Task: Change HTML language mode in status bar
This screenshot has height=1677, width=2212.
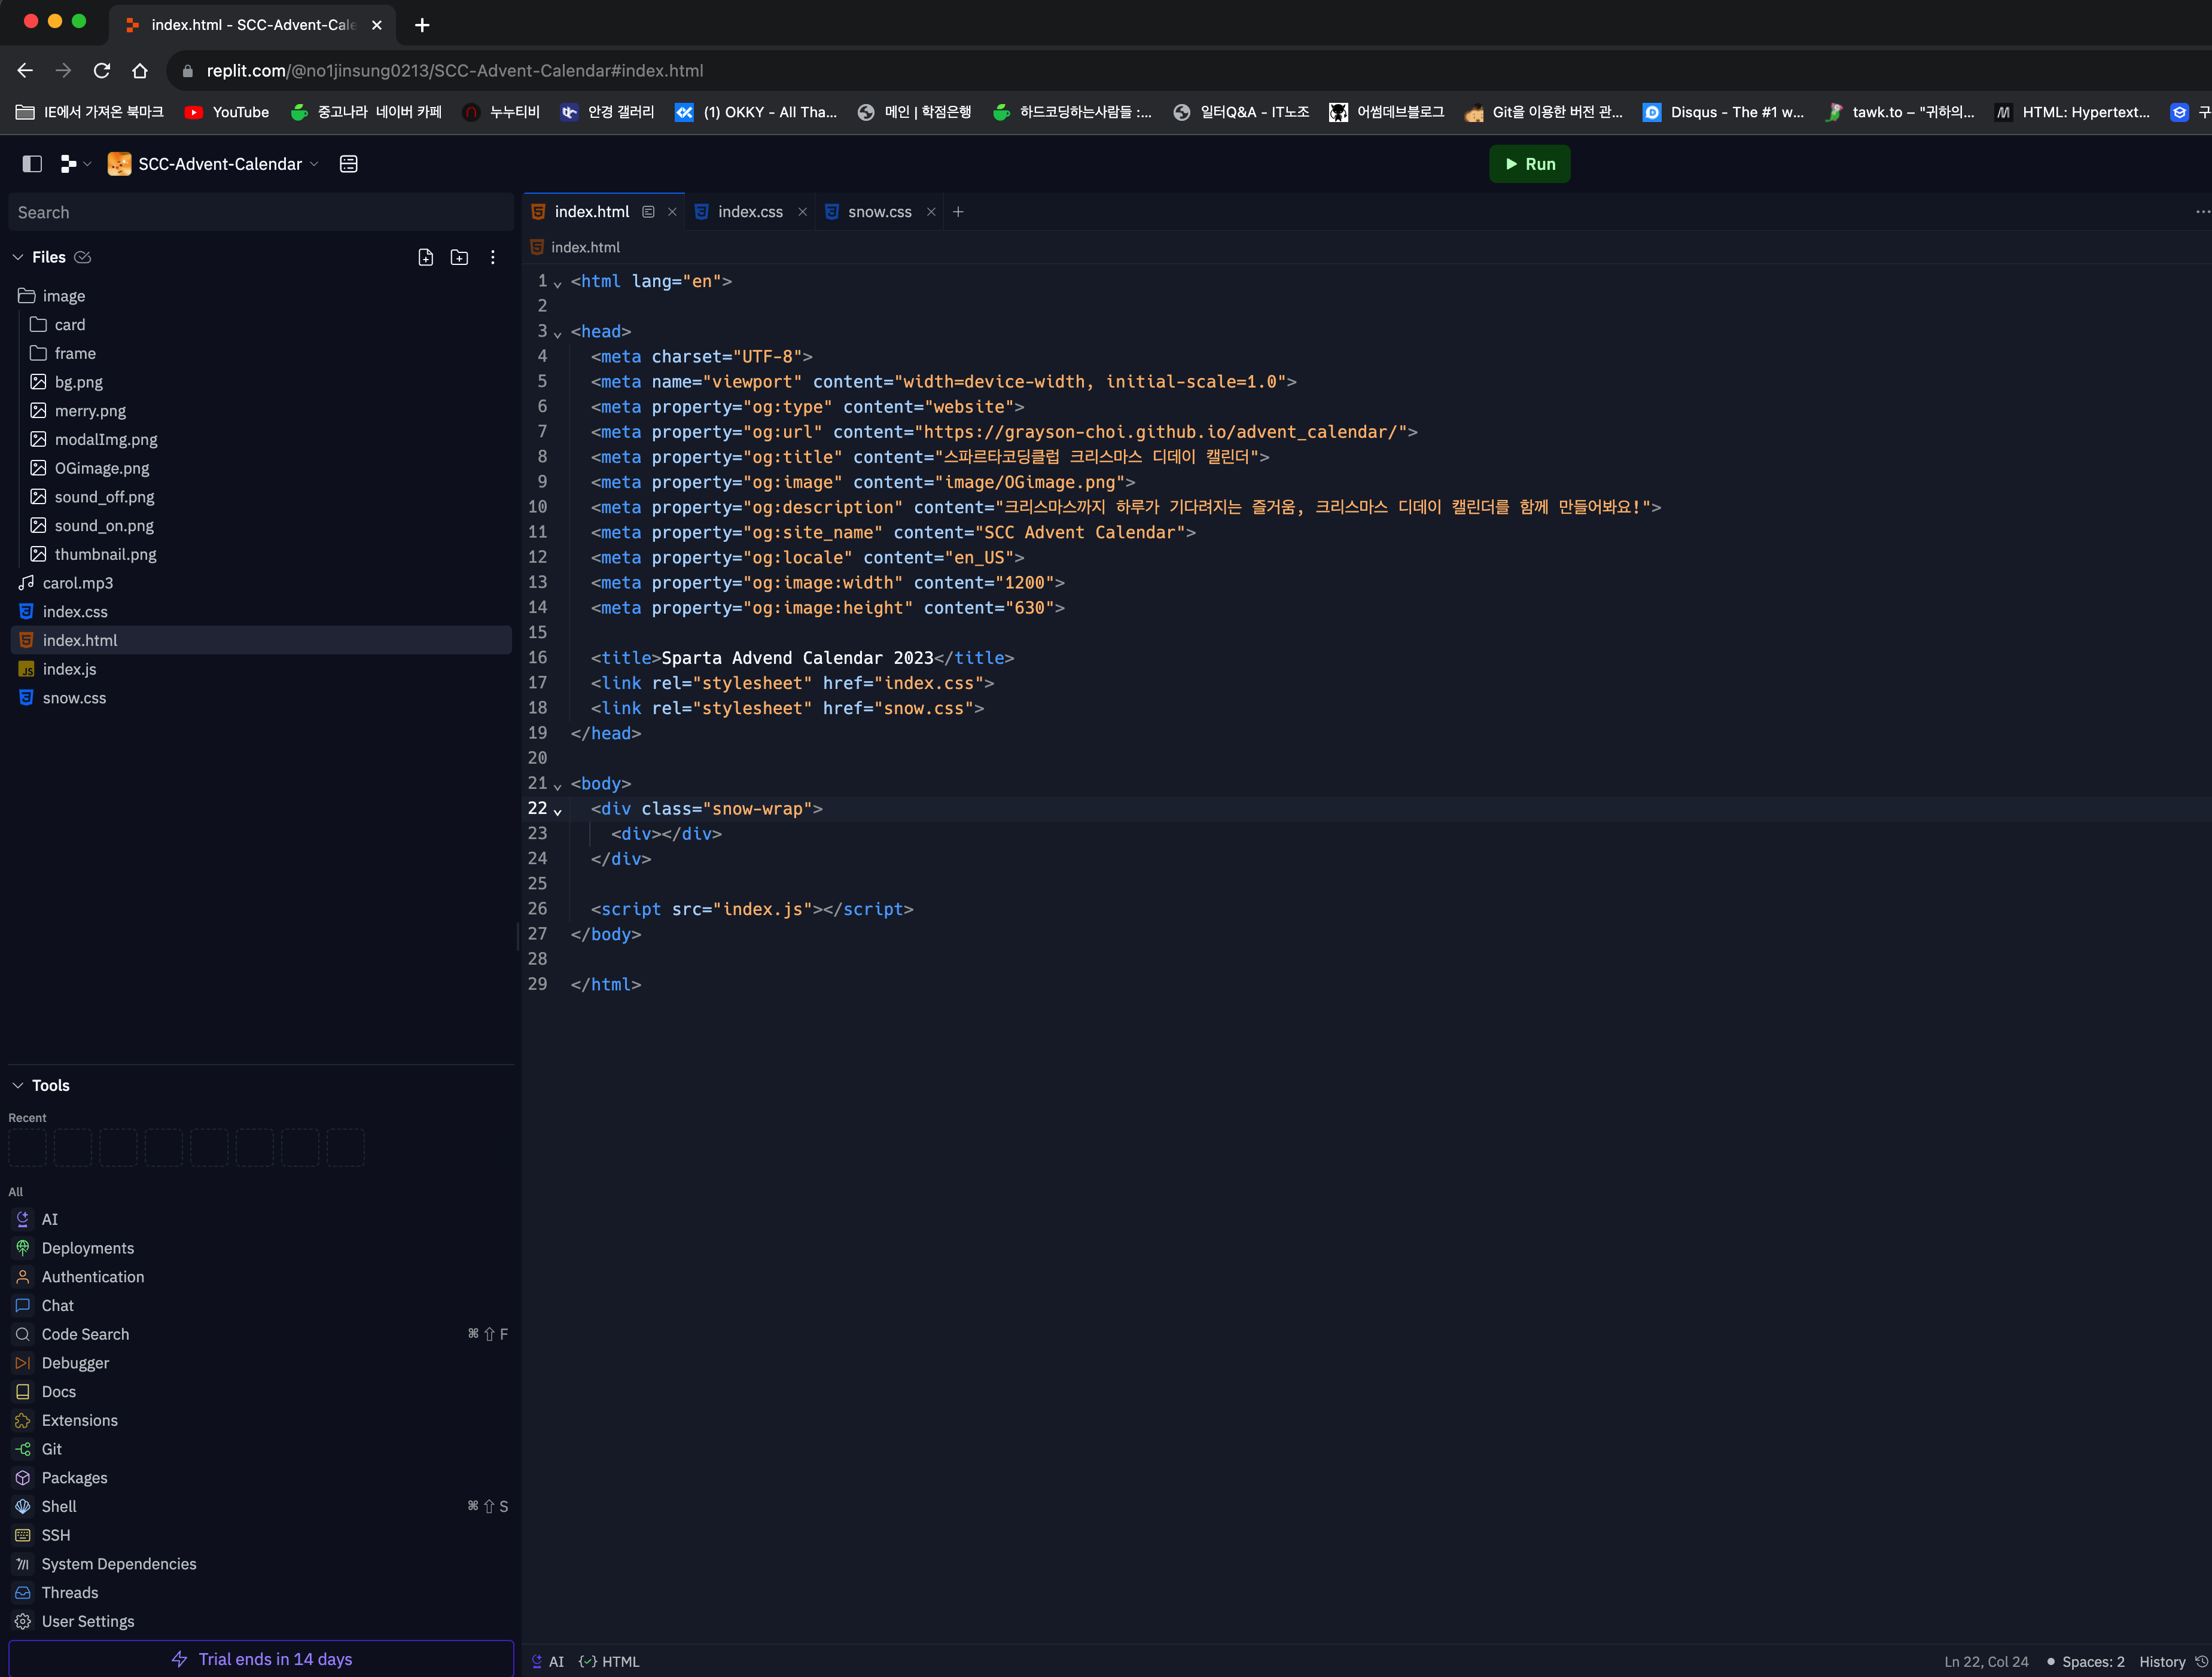Action: click(x=609, y=1661)
